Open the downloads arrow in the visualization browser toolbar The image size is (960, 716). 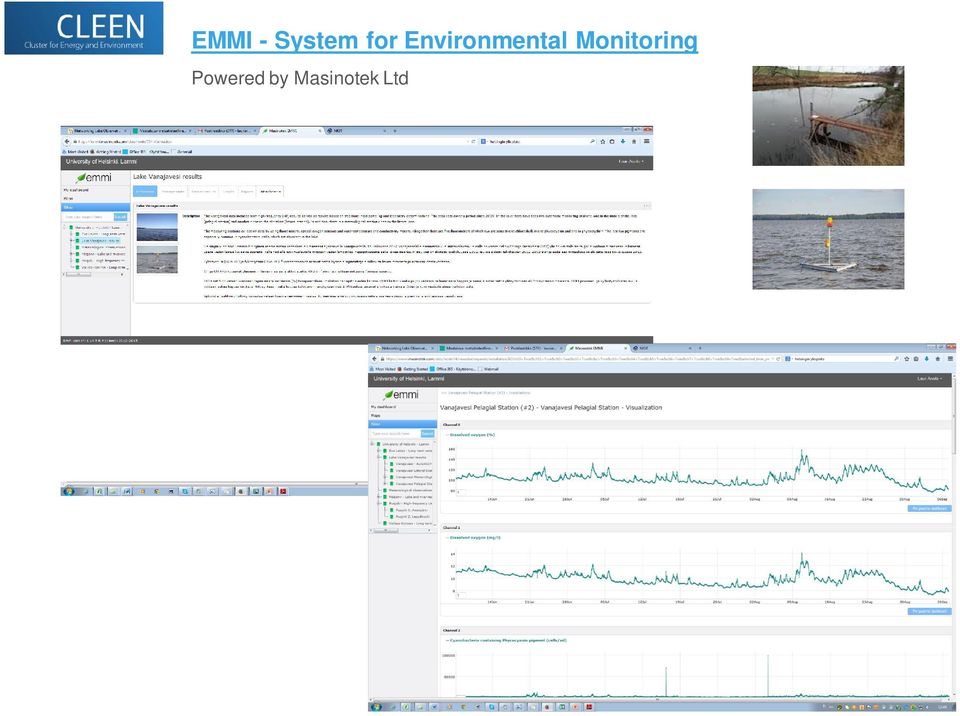926,359
